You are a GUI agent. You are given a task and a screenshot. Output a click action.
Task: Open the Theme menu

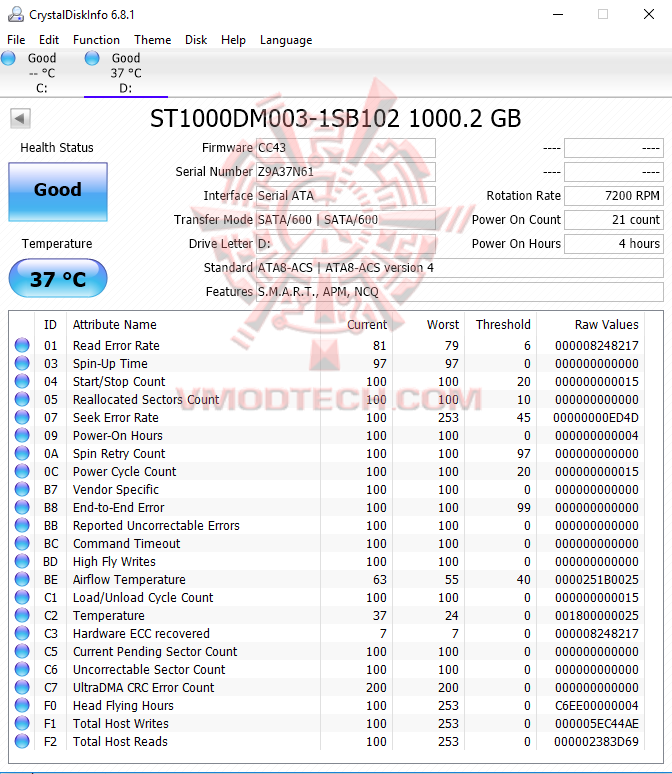point(153,40)
